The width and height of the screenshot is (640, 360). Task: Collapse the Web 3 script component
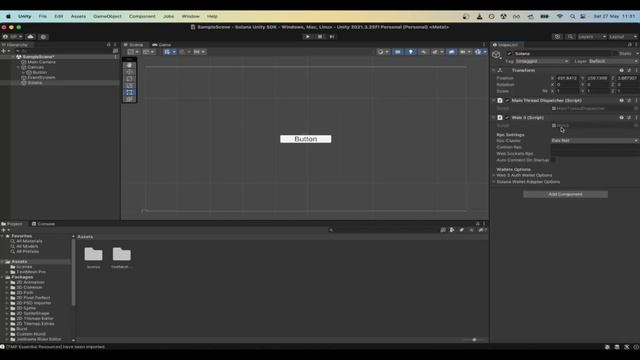[x=494, y=118]
